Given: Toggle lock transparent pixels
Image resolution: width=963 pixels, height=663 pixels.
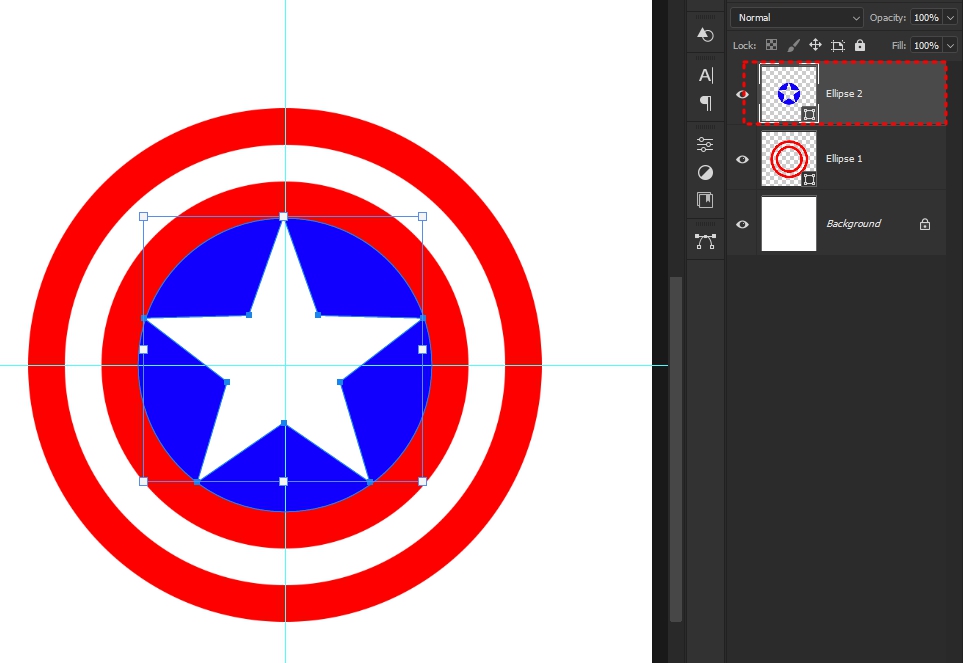Looking at the screenshot, I should click(x=771, y=45).
